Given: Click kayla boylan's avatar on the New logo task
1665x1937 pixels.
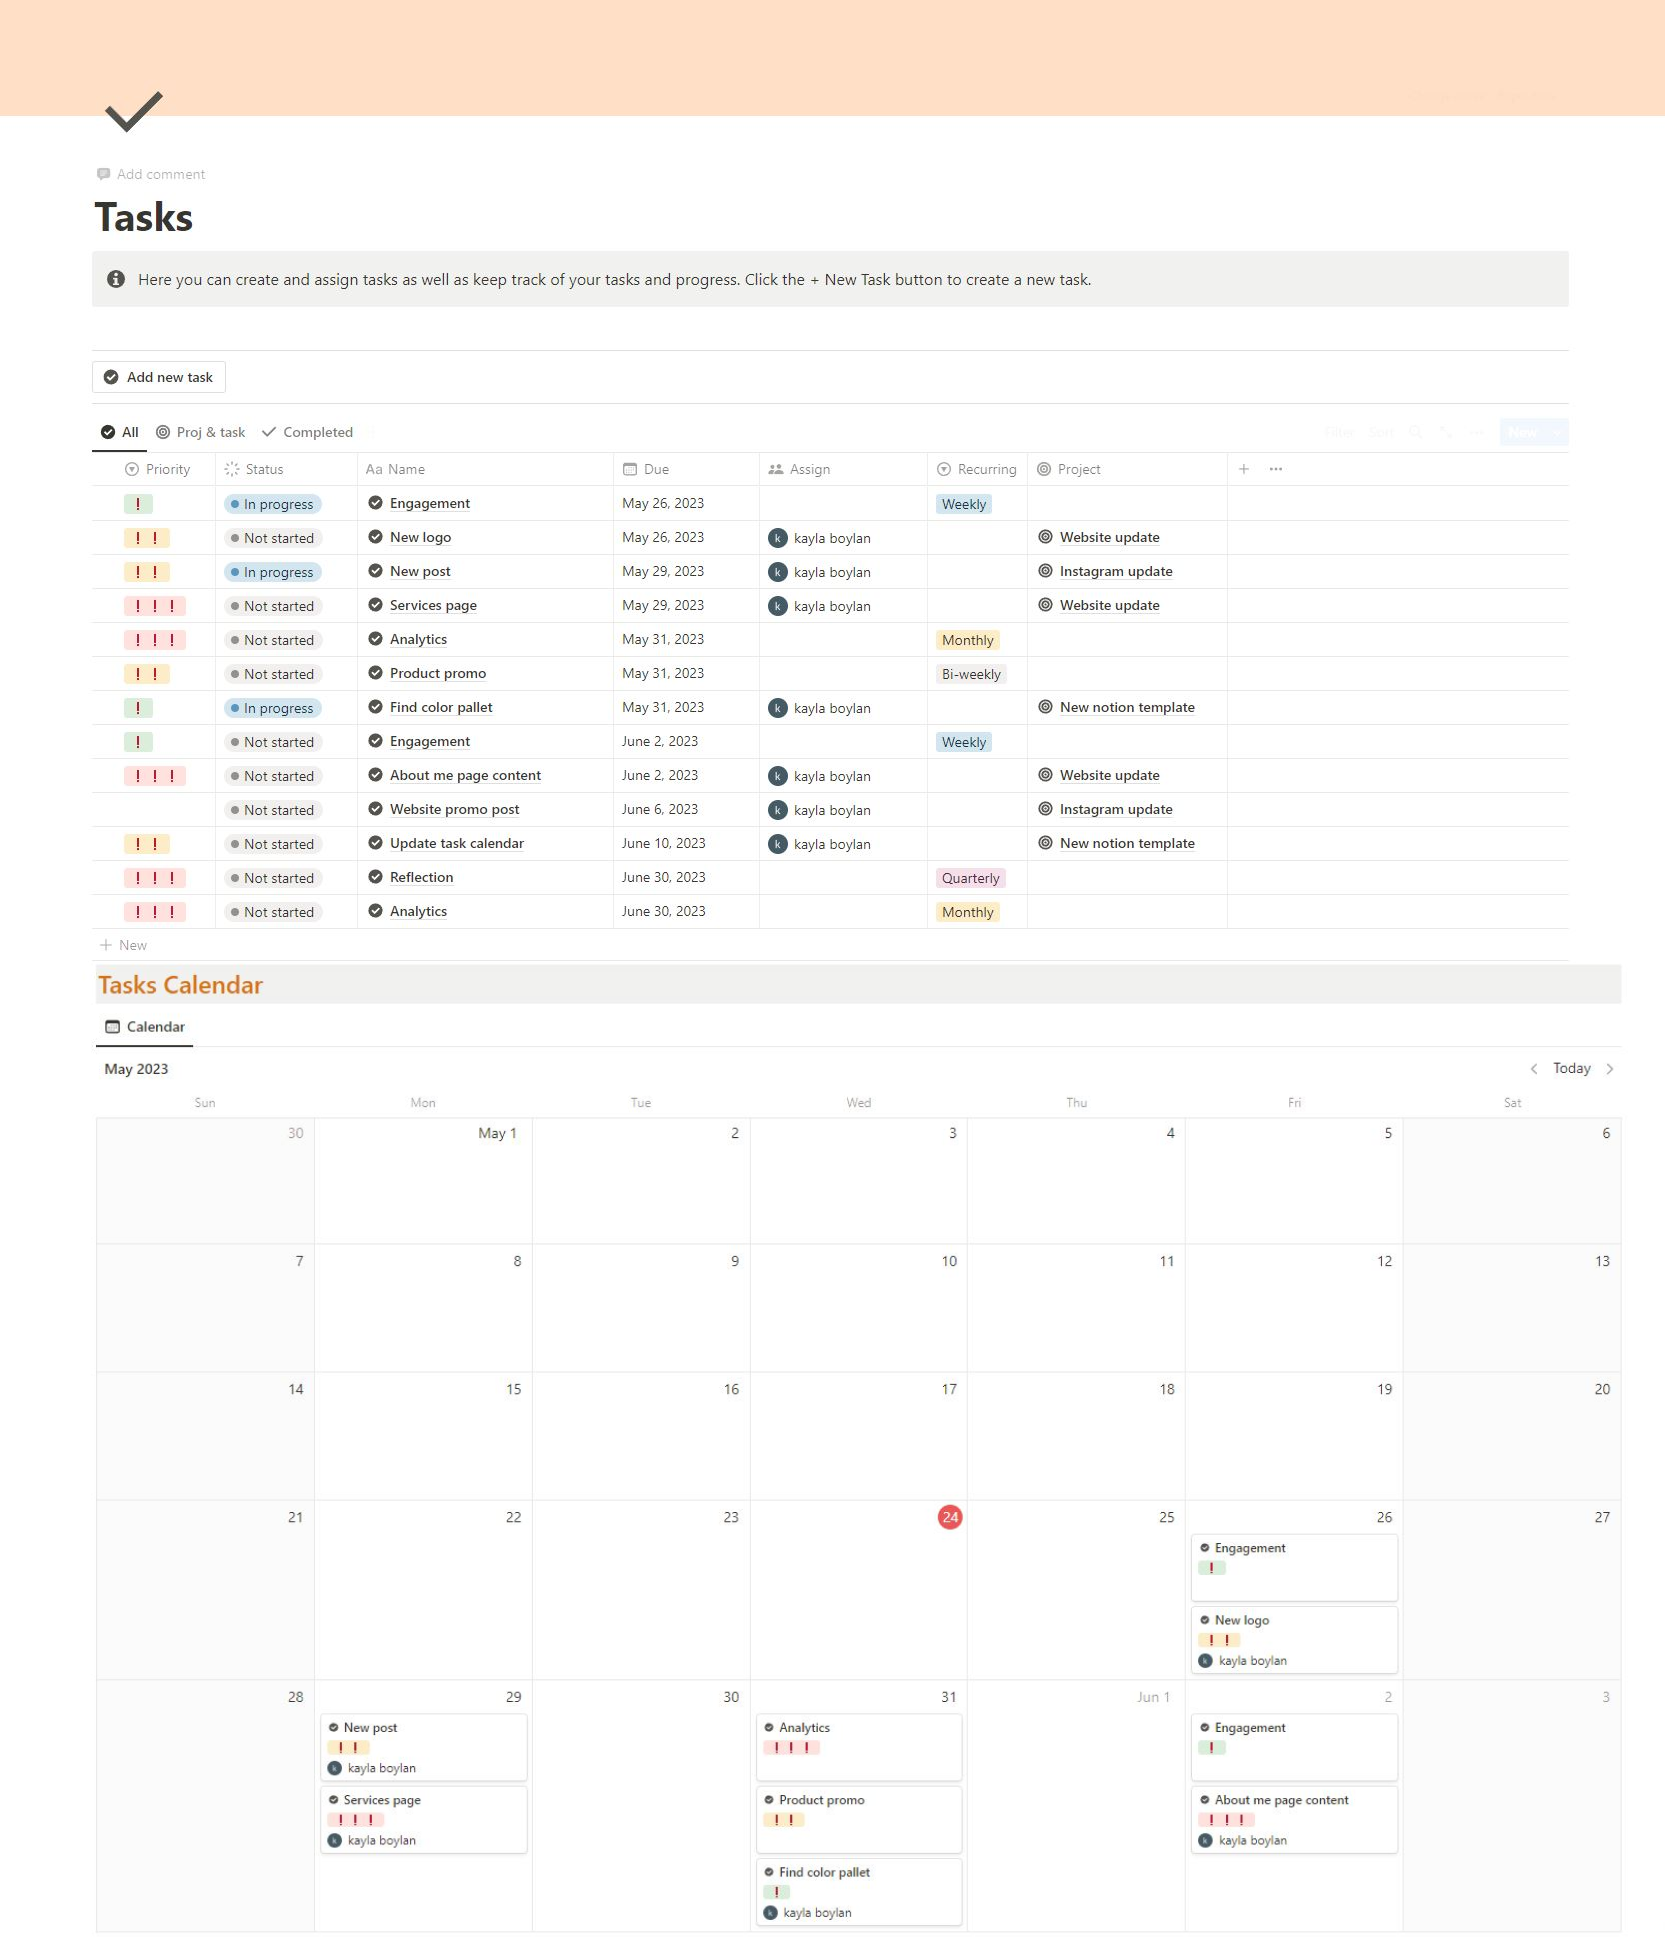Looking at the screenshot, I should click(778, 538).
